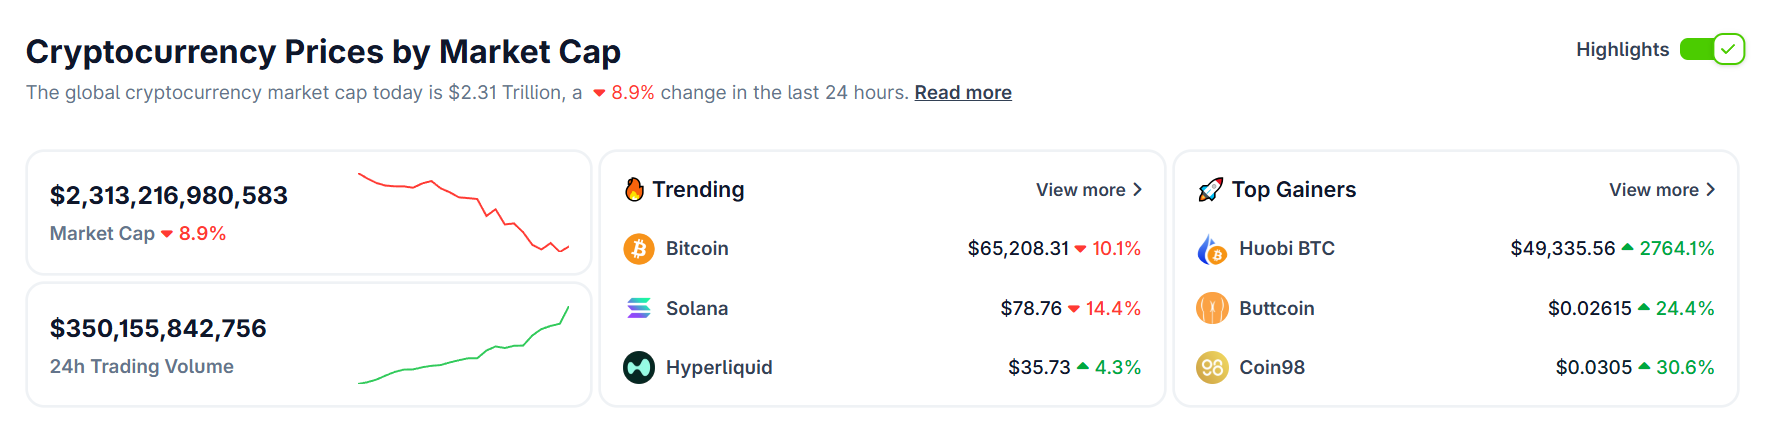Open the Bitcoin trending entry

pos(697,249)
